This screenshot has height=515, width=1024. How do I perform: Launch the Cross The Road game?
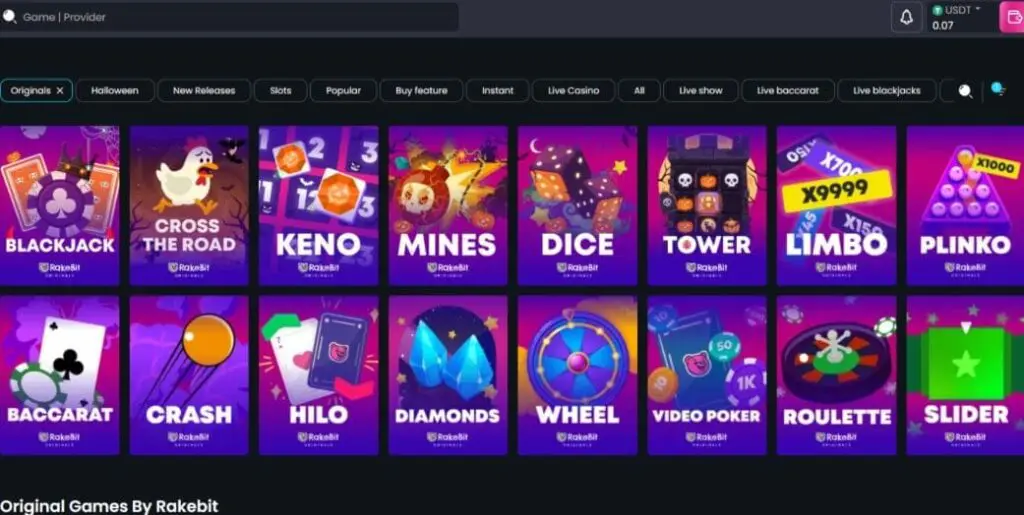pyautogui.click(x=189, y=206)
